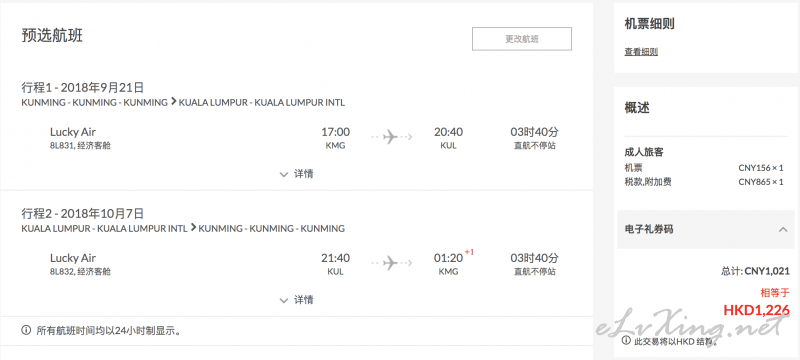Click the arrow between KUALA LUMPUR and KUNMING in 行程2
This screenshot has width=800, height=360.
click(193, 227)
